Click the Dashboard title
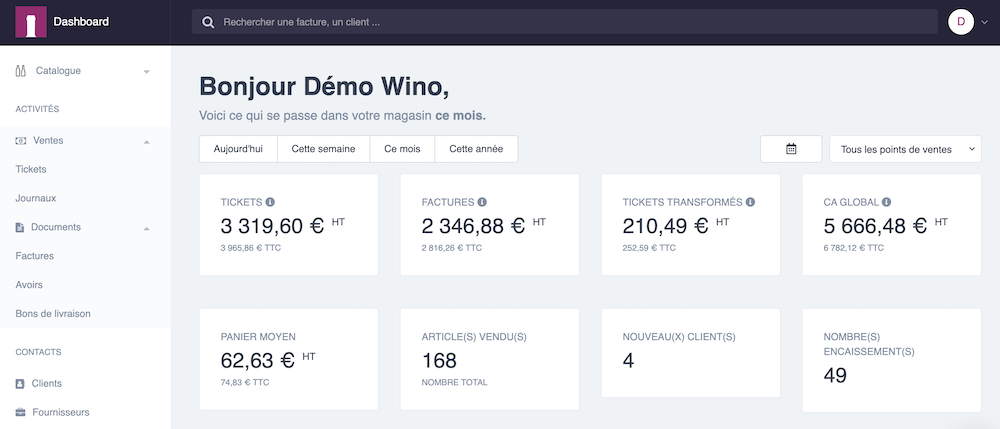The height and width of the screenshot is (429, 1000). pos(81,22)
